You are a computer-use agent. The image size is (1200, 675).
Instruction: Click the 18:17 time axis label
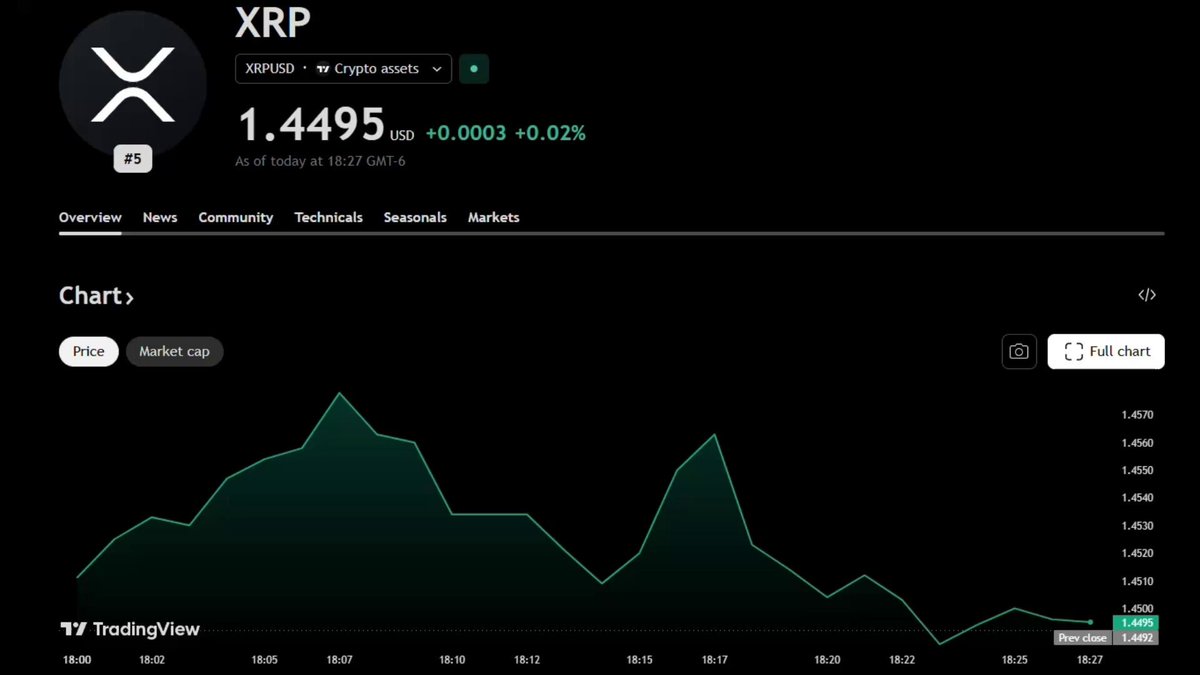(714, 660)
